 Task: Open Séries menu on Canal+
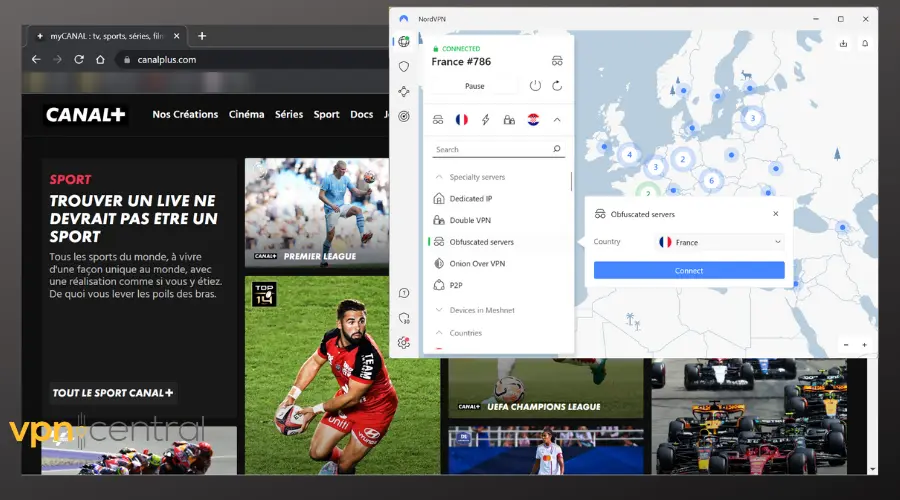(289, 114)
